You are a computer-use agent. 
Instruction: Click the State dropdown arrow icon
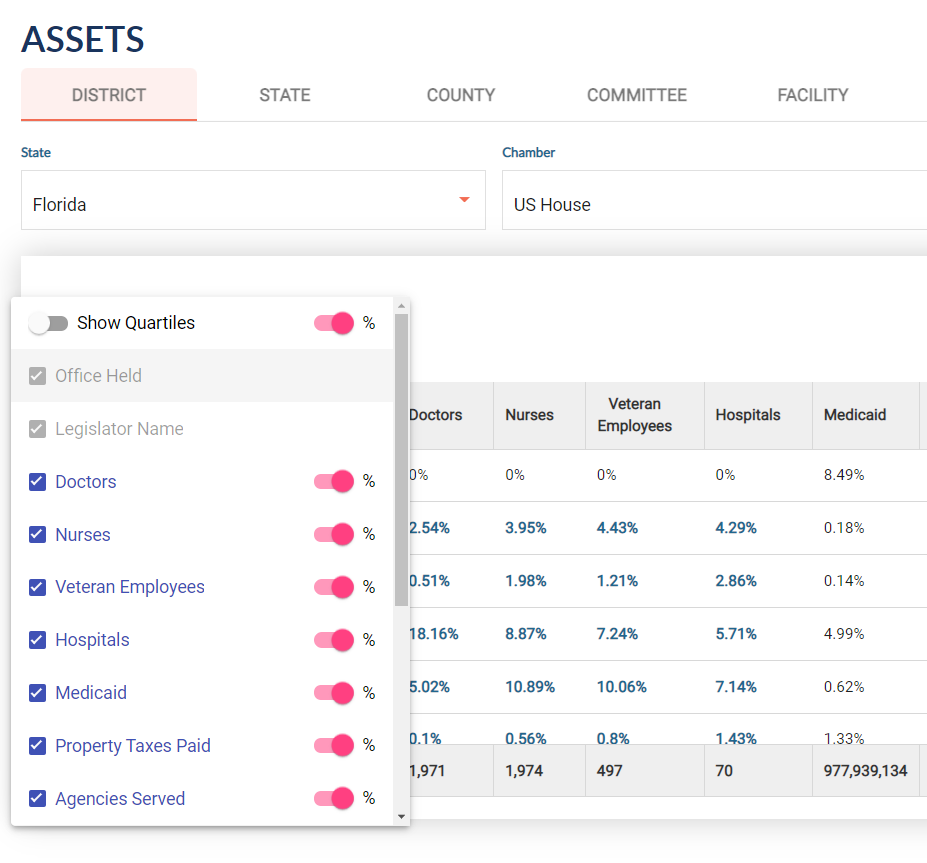464,200
